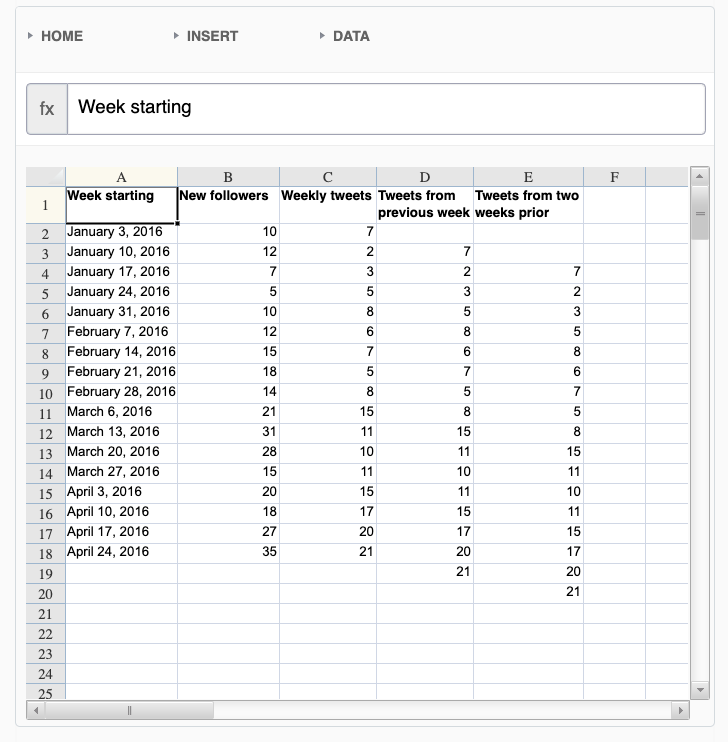Click the scroll right arrow of horizontal scrollbar
This screenshot has height=742, width=728.
pos(680,710)
